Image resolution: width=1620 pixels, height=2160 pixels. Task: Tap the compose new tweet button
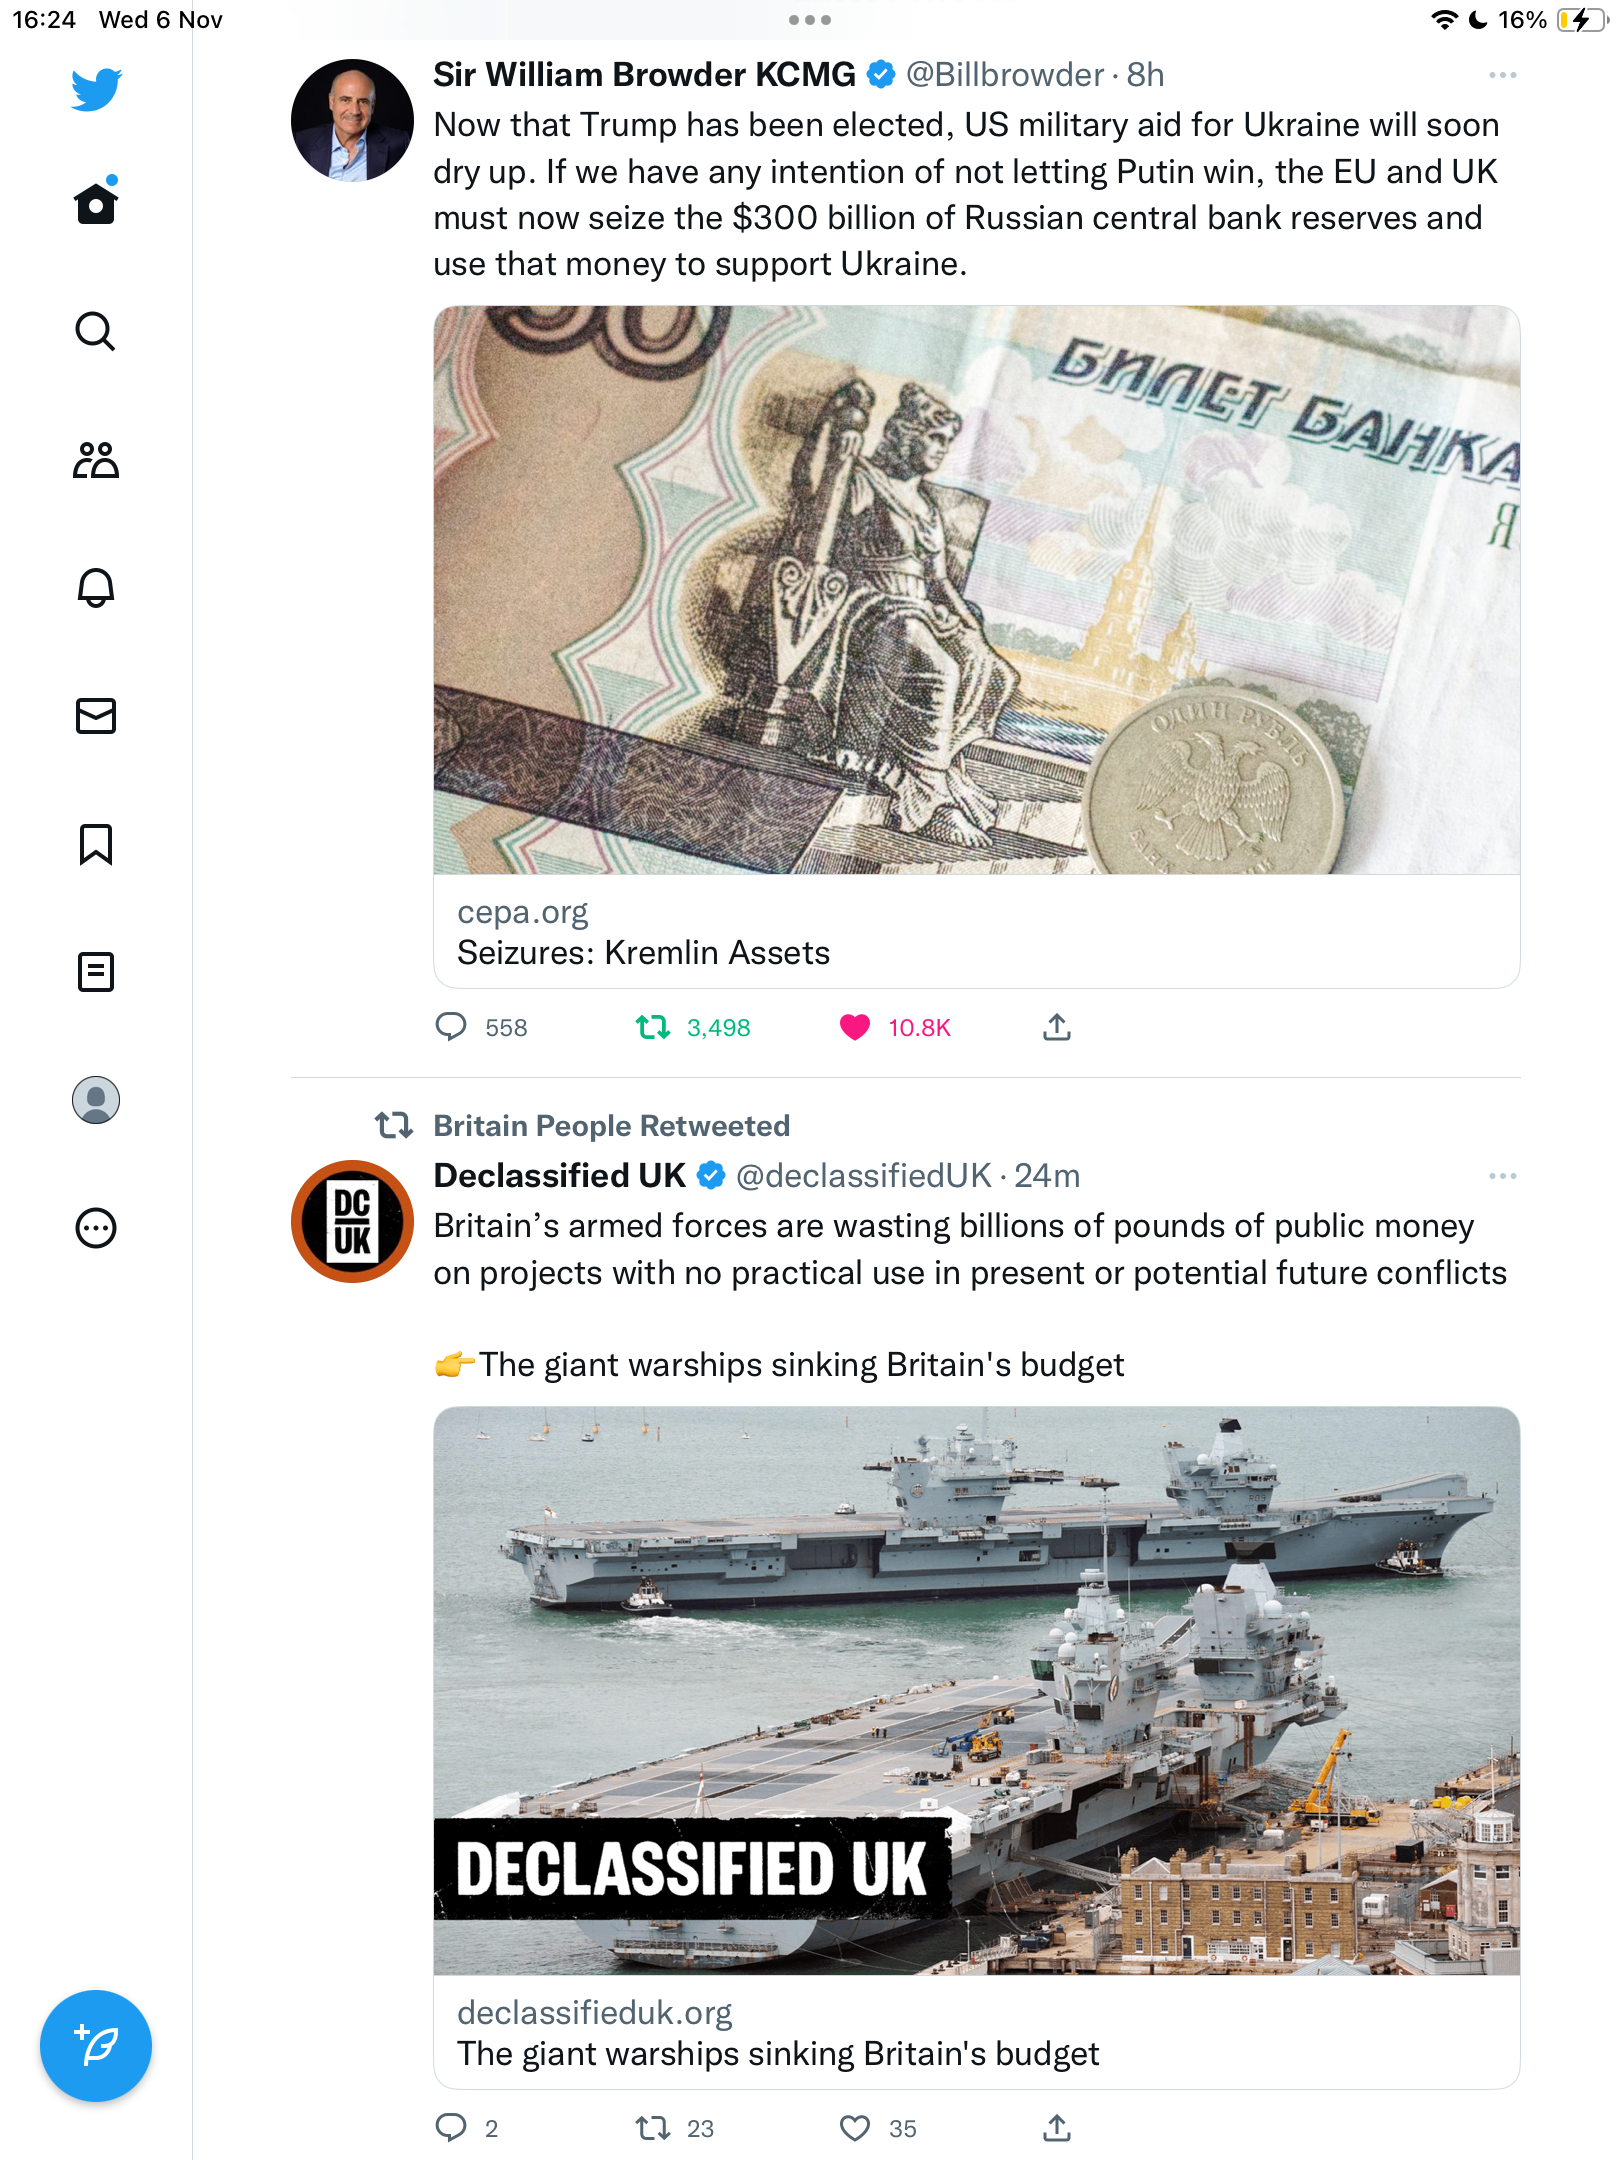click(x=96, y=2046)
